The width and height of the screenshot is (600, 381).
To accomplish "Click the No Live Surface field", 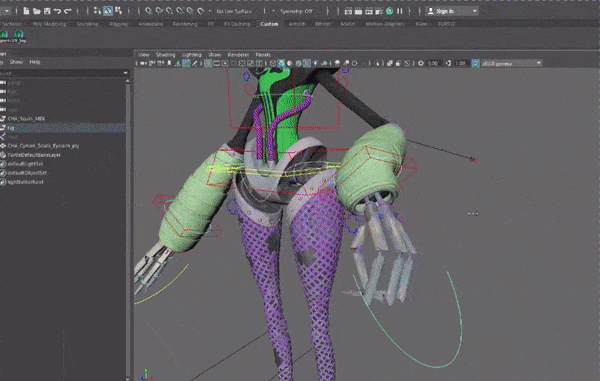I will coord(234,11).
